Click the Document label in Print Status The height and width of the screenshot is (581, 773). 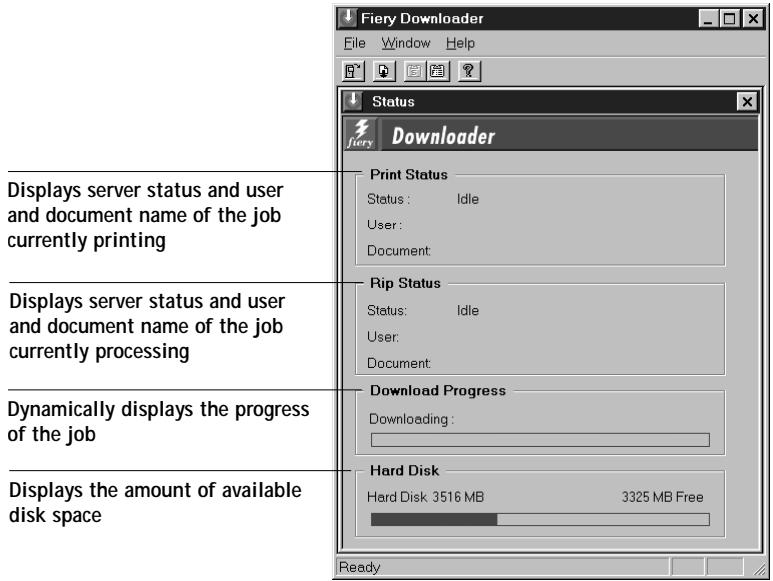click(x=399, y=251)
